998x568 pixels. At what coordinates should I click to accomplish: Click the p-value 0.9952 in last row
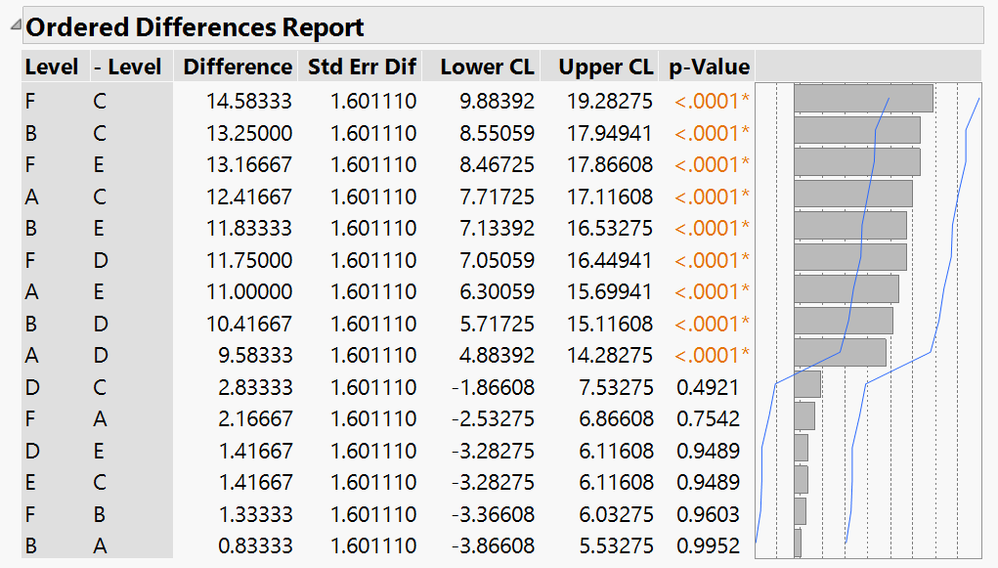pyautogui.click(x=708, y=546)
